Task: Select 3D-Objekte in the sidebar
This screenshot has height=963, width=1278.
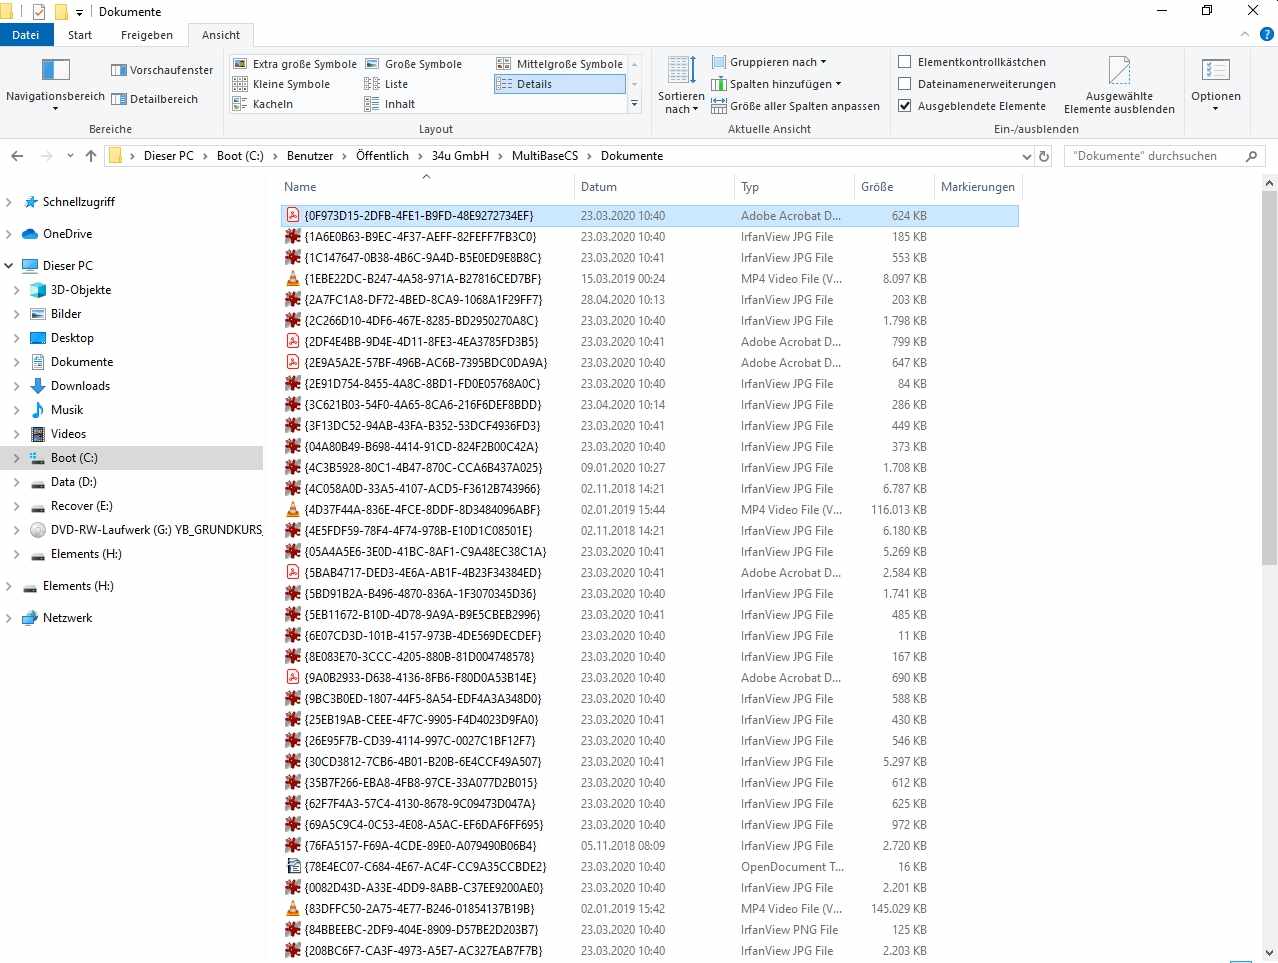Action: coord(81,290)
